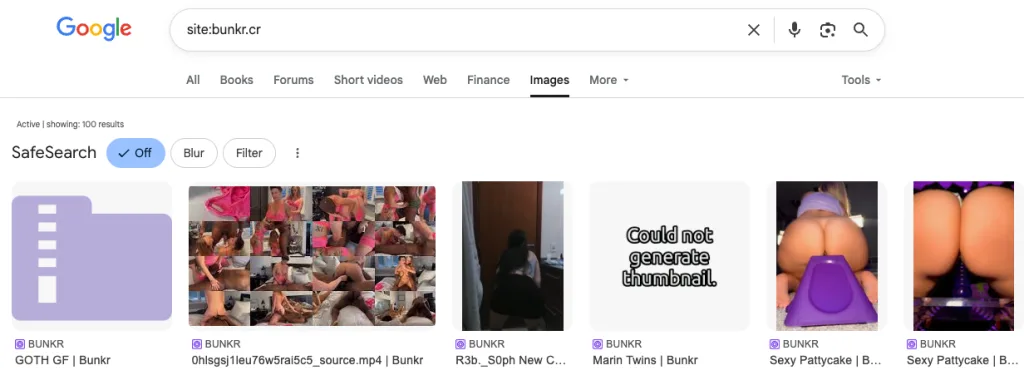The width and height of the screenshot is (1024, 380).
Task: Switch to the All tab
Action: (x=193, y=80)
